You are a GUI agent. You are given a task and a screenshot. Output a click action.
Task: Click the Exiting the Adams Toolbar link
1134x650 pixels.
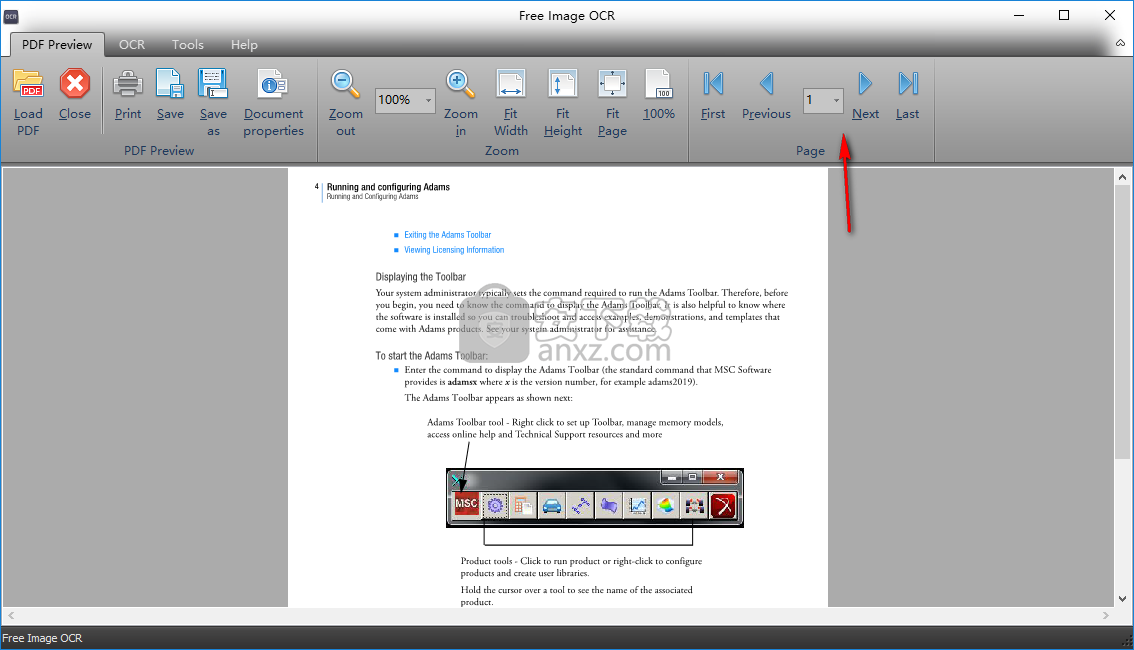[448, 235]
